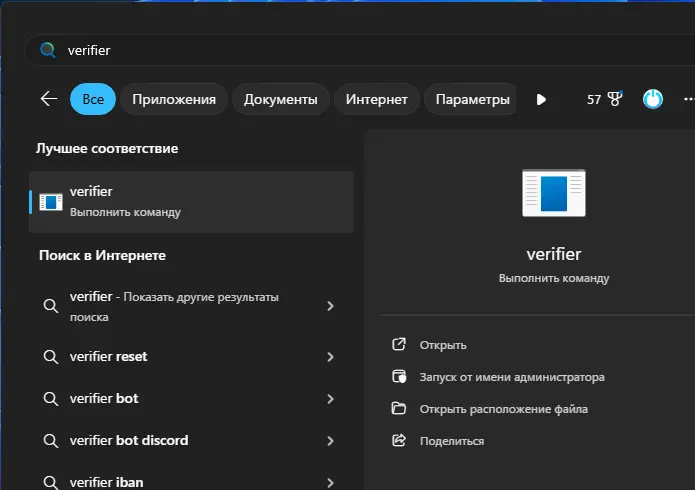Open the round profile avatar icon
The width and height of the screenshot is (695, 490).
[653, 99]
